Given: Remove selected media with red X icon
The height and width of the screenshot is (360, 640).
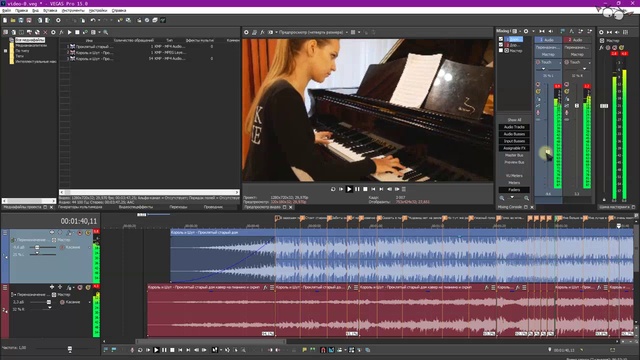Looking at the screenshot, I should (45, 32).
